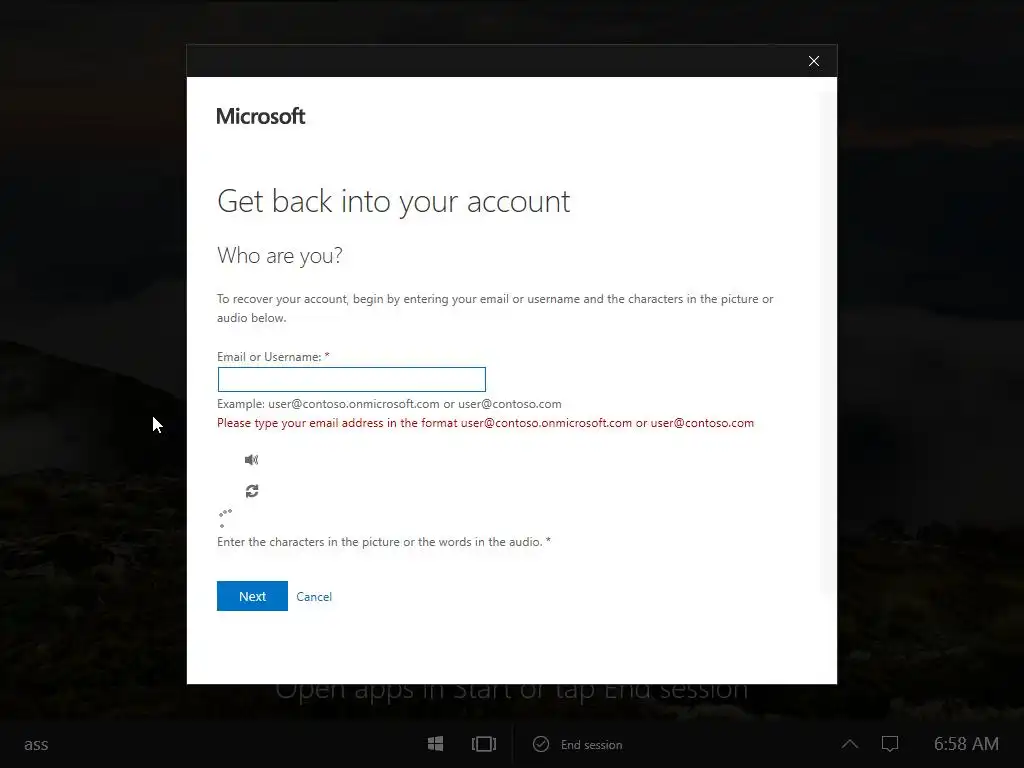Click the 'To recover your account' instruction text

click(x=495, y=308)
